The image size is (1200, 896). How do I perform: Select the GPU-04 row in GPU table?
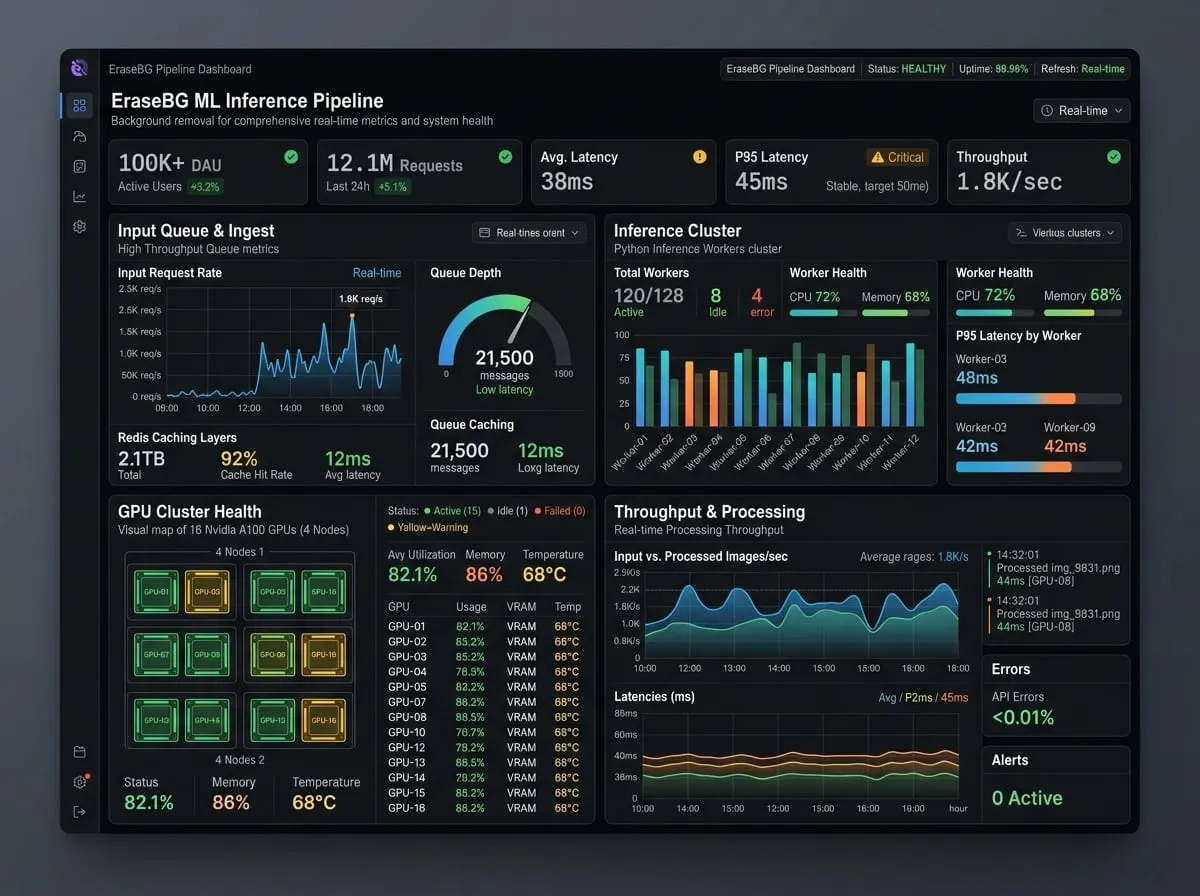[484, 672]
